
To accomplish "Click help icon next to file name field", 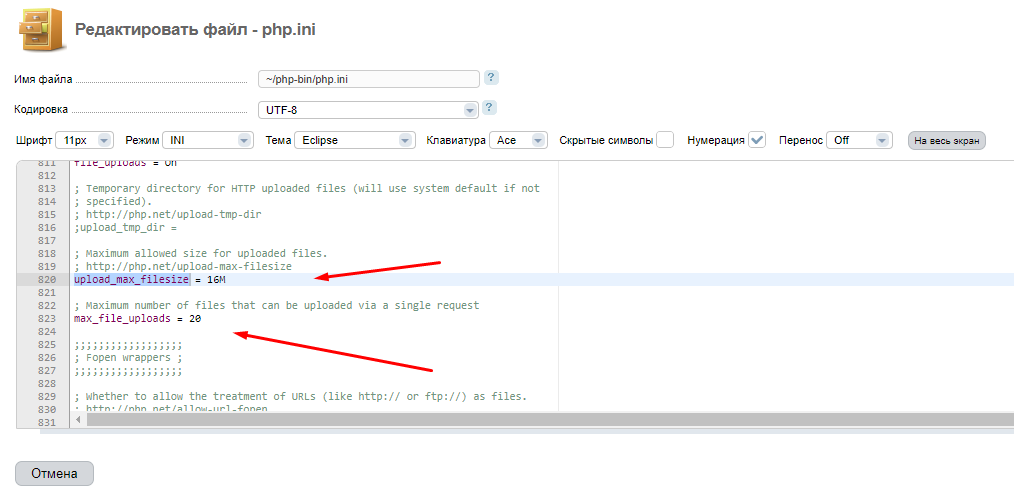I will coord(491,78).
